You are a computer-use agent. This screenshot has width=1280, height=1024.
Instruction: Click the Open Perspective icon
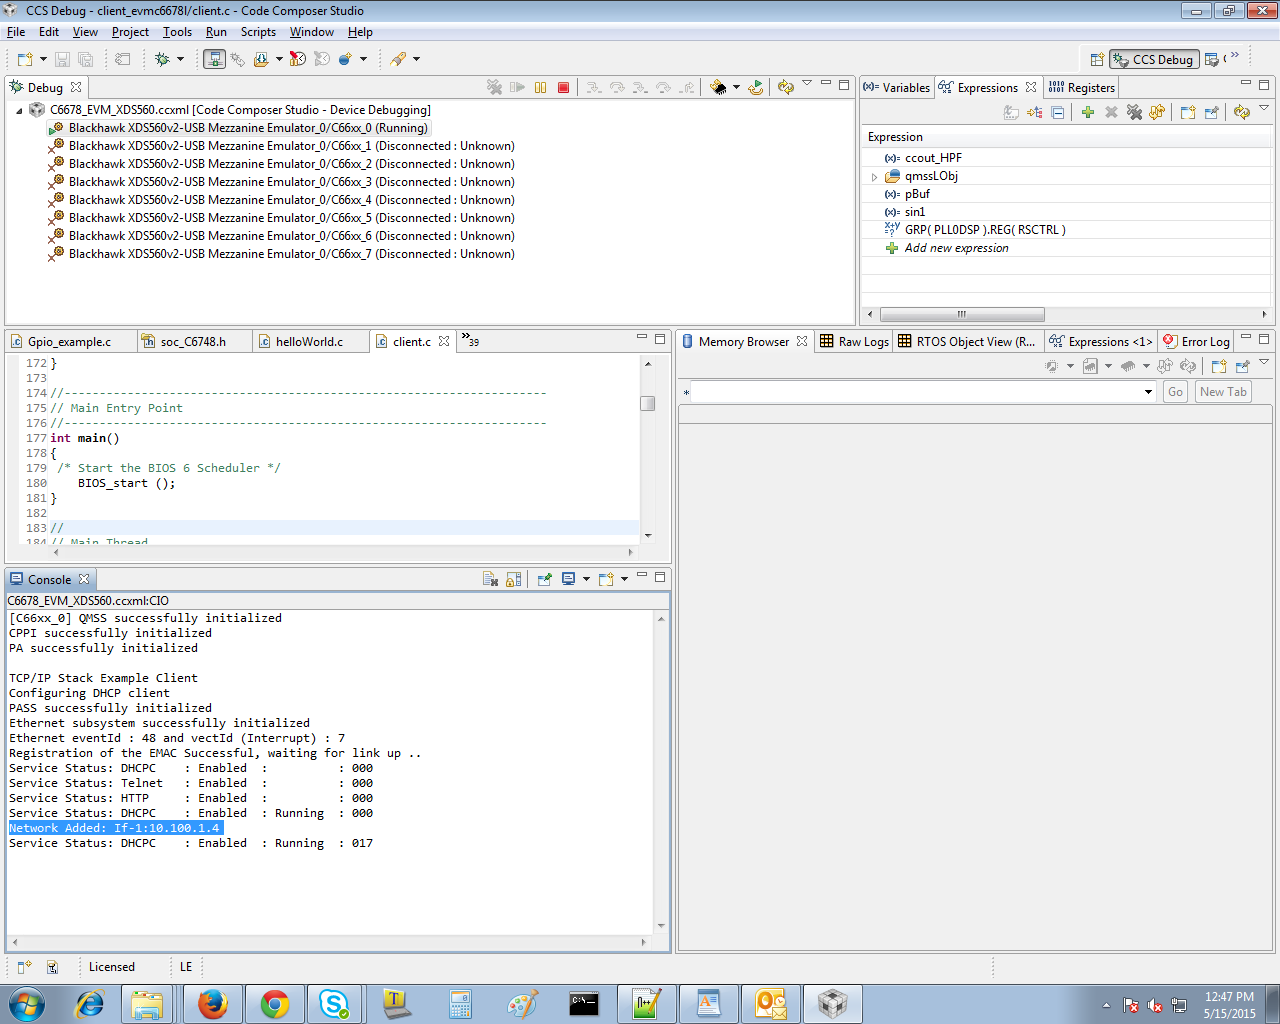click(x=1097, y=59)
